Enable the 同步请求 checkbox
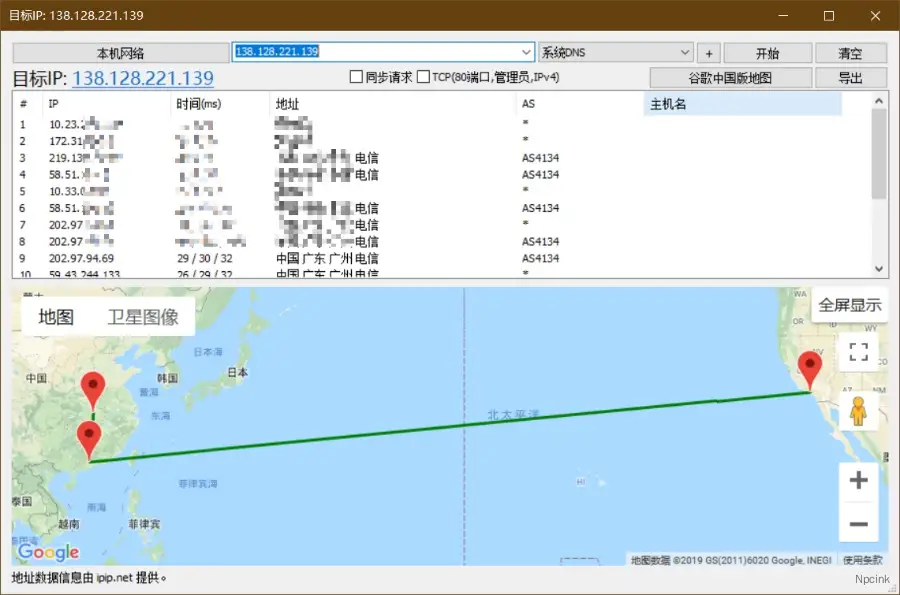The height and width of the screenshot is (595, 900). [x=356, y=77]
